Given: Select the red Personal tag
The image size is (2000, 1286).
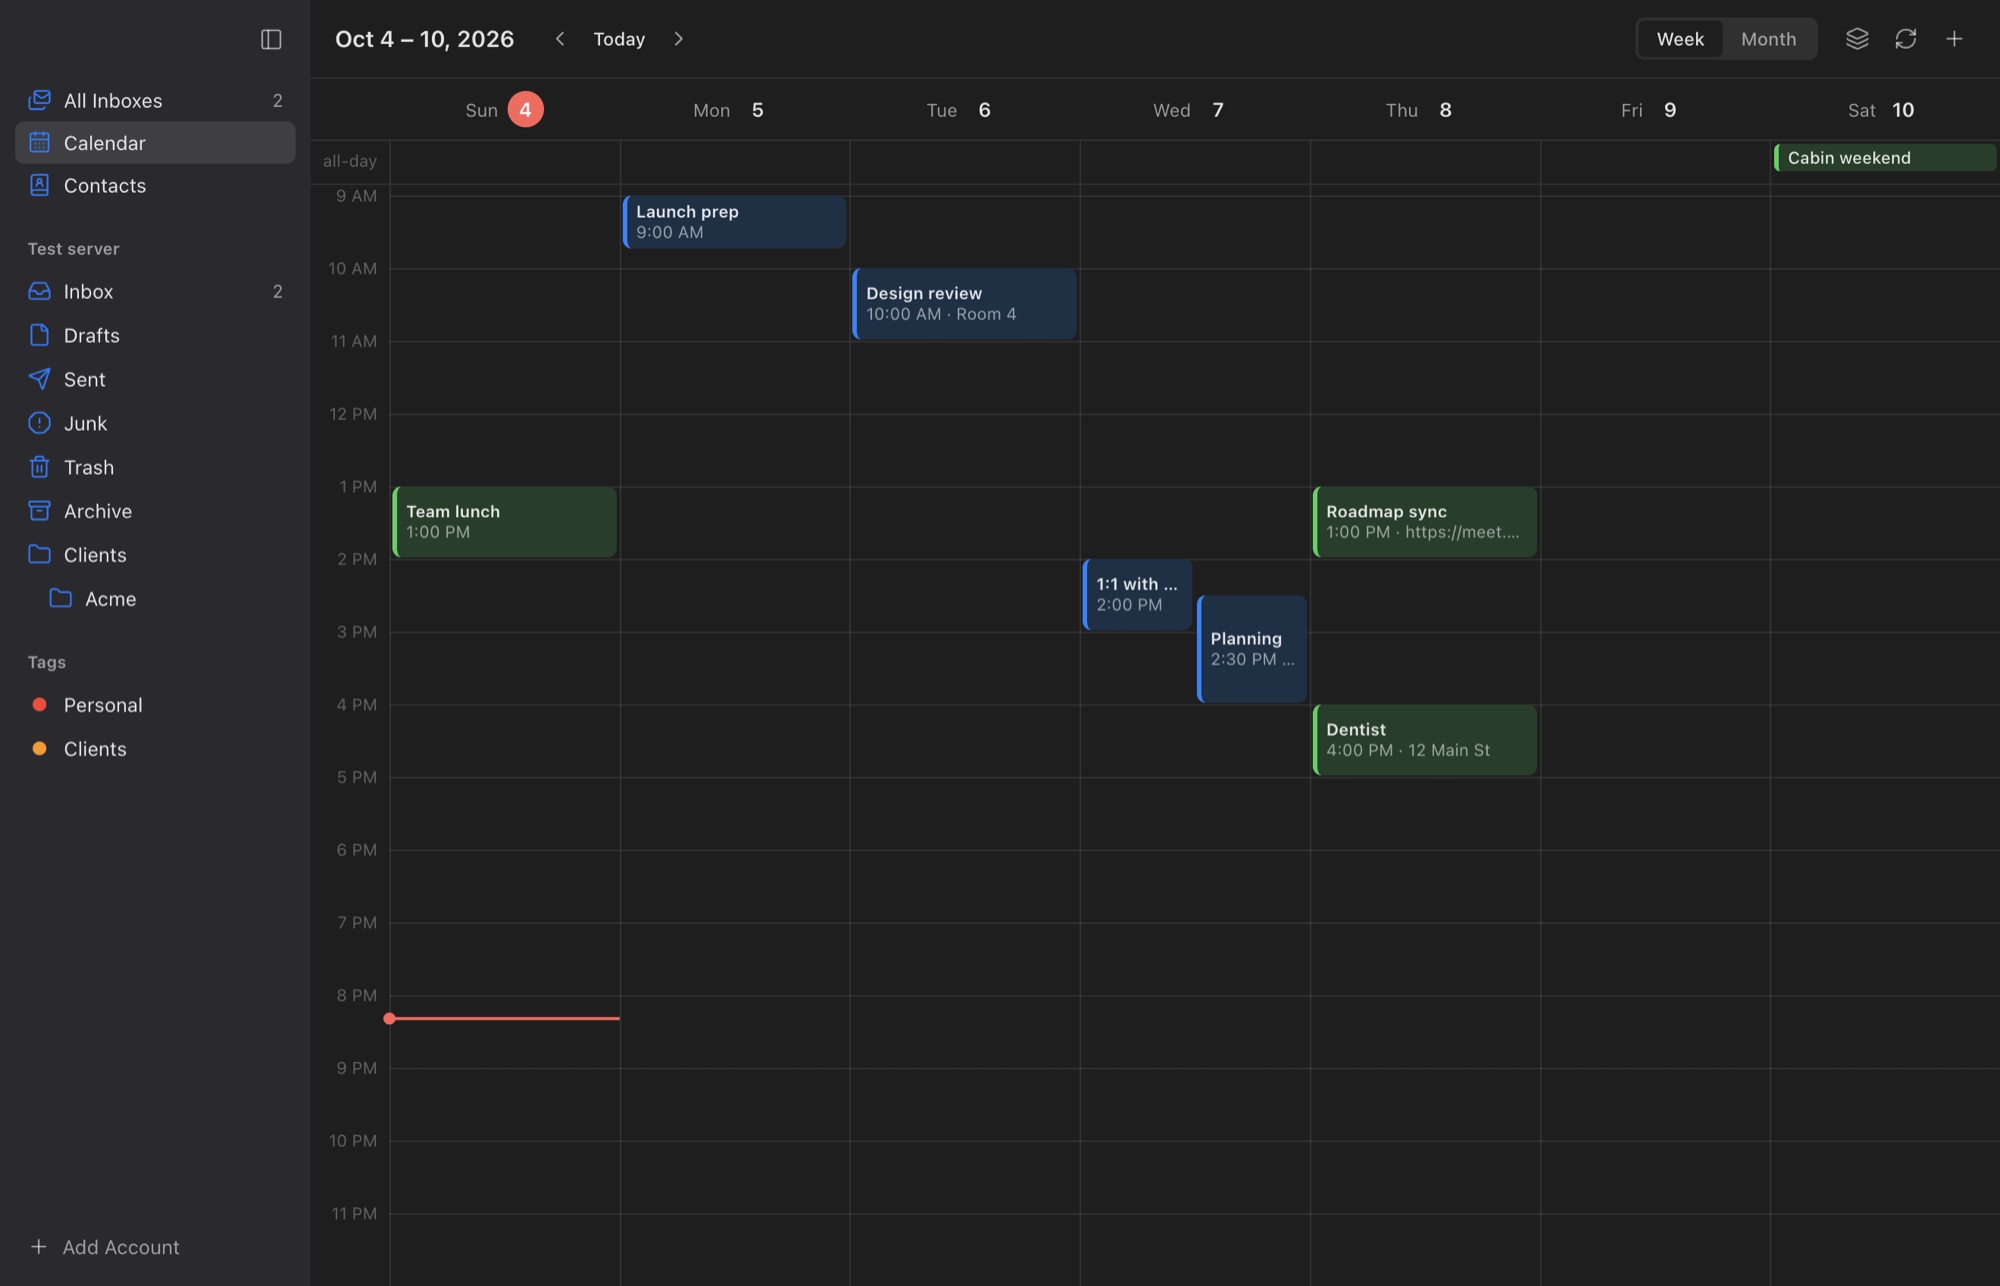Looking at the screenshot, I should (x=155, y=705).
